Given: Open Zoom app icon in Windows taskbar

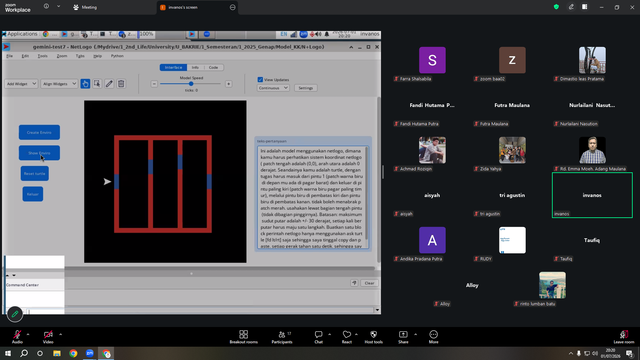Looking at the screenshot, I should click(x=90, y=353).
